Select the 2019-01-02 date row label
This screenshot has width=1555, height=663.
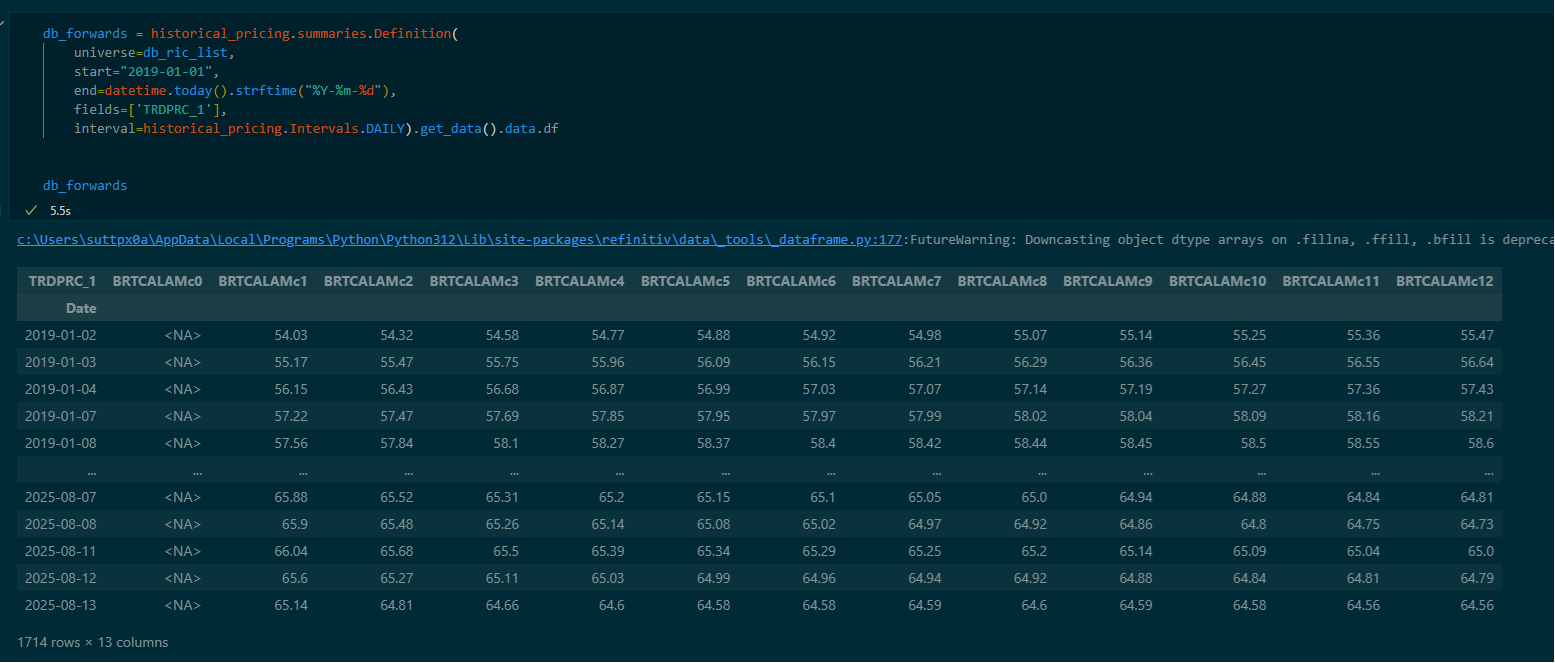click(x=61, y=335)
